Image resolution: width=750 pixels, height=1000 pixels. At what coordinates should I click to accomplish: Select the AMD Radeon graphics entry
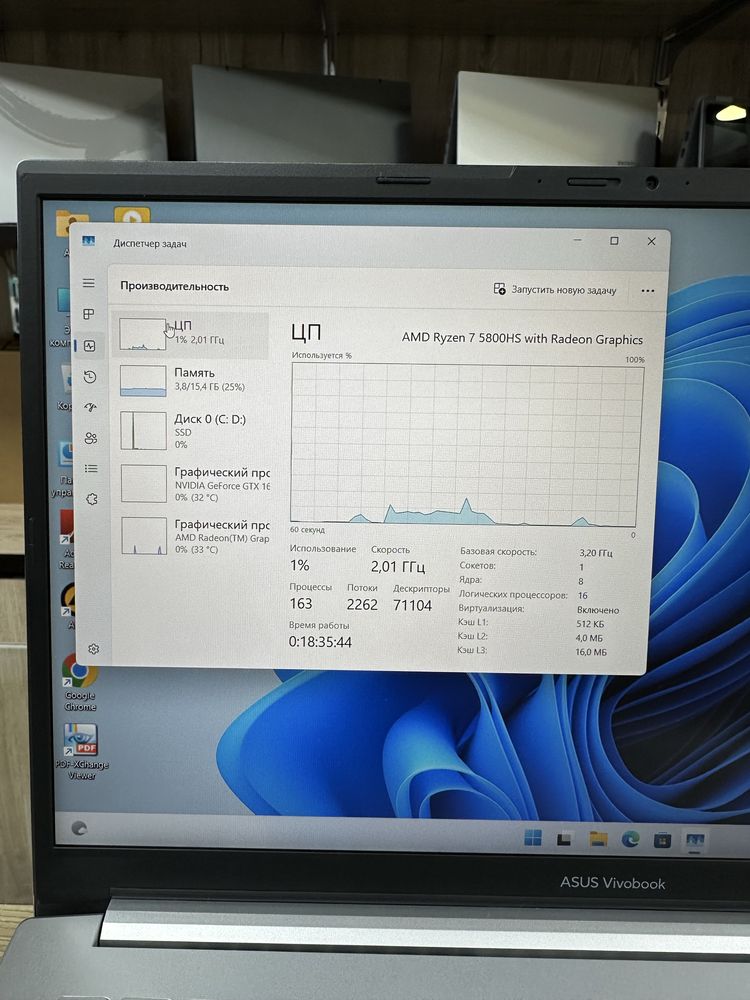coord(193,536)
